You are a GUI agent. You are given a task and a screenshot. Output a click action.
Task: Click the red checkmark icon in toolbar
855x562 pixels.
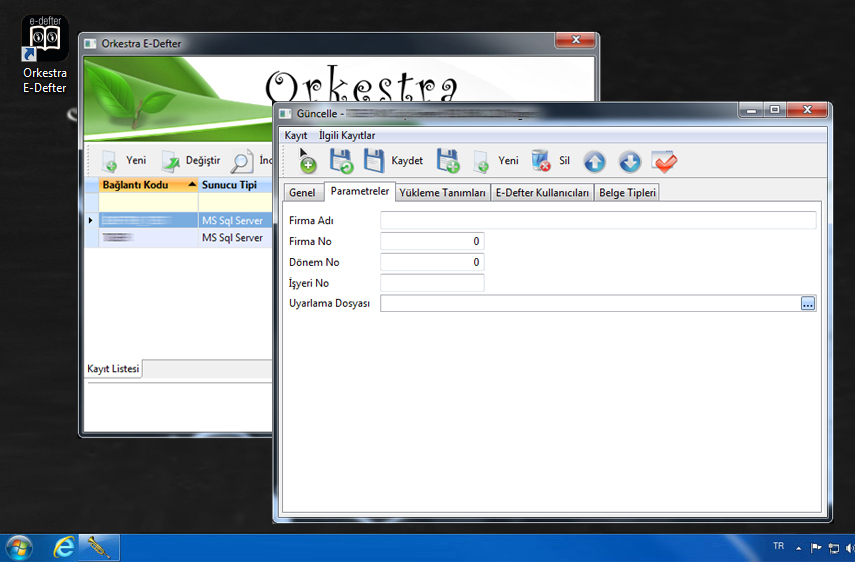click(664, 162)
